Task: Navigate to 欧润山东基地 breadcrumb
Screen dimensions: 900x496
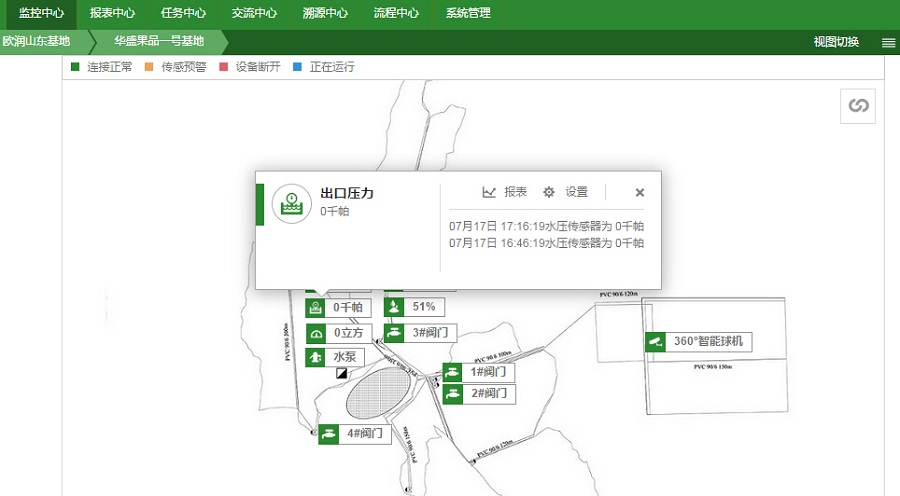Action: click(36, 42)
